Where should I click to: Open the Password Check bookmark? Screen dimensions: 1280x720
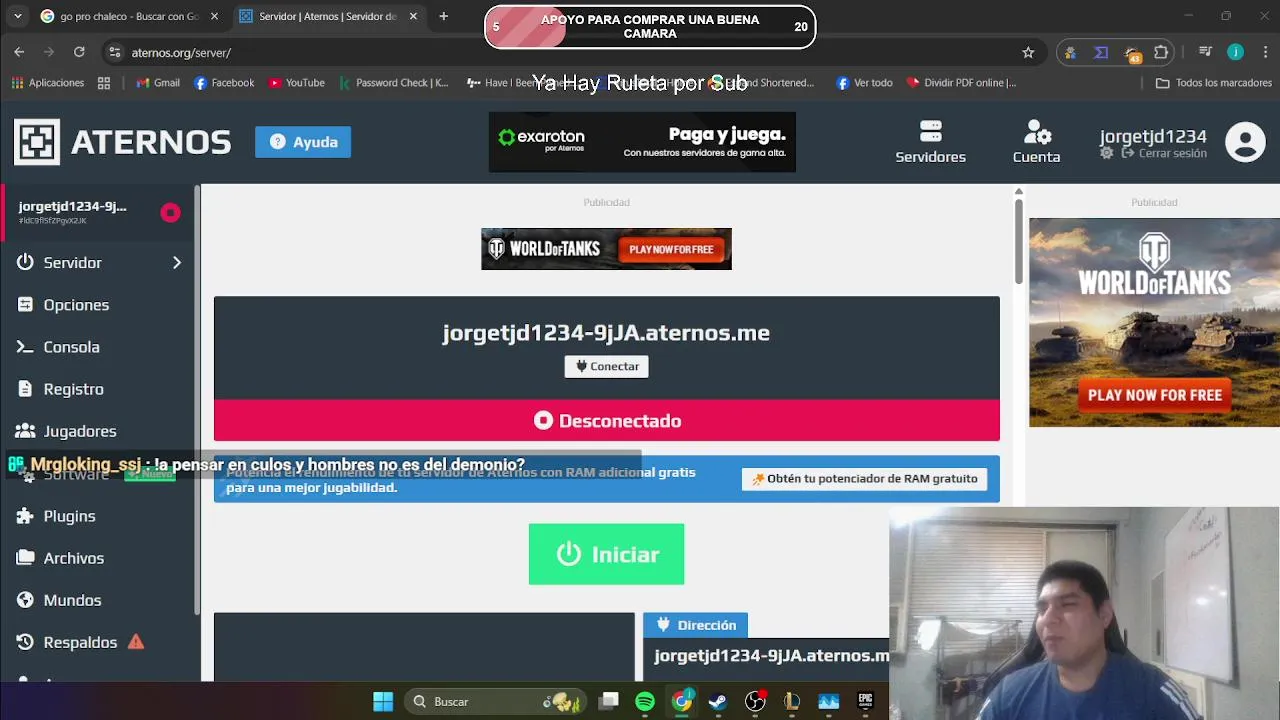coord(394,83)
